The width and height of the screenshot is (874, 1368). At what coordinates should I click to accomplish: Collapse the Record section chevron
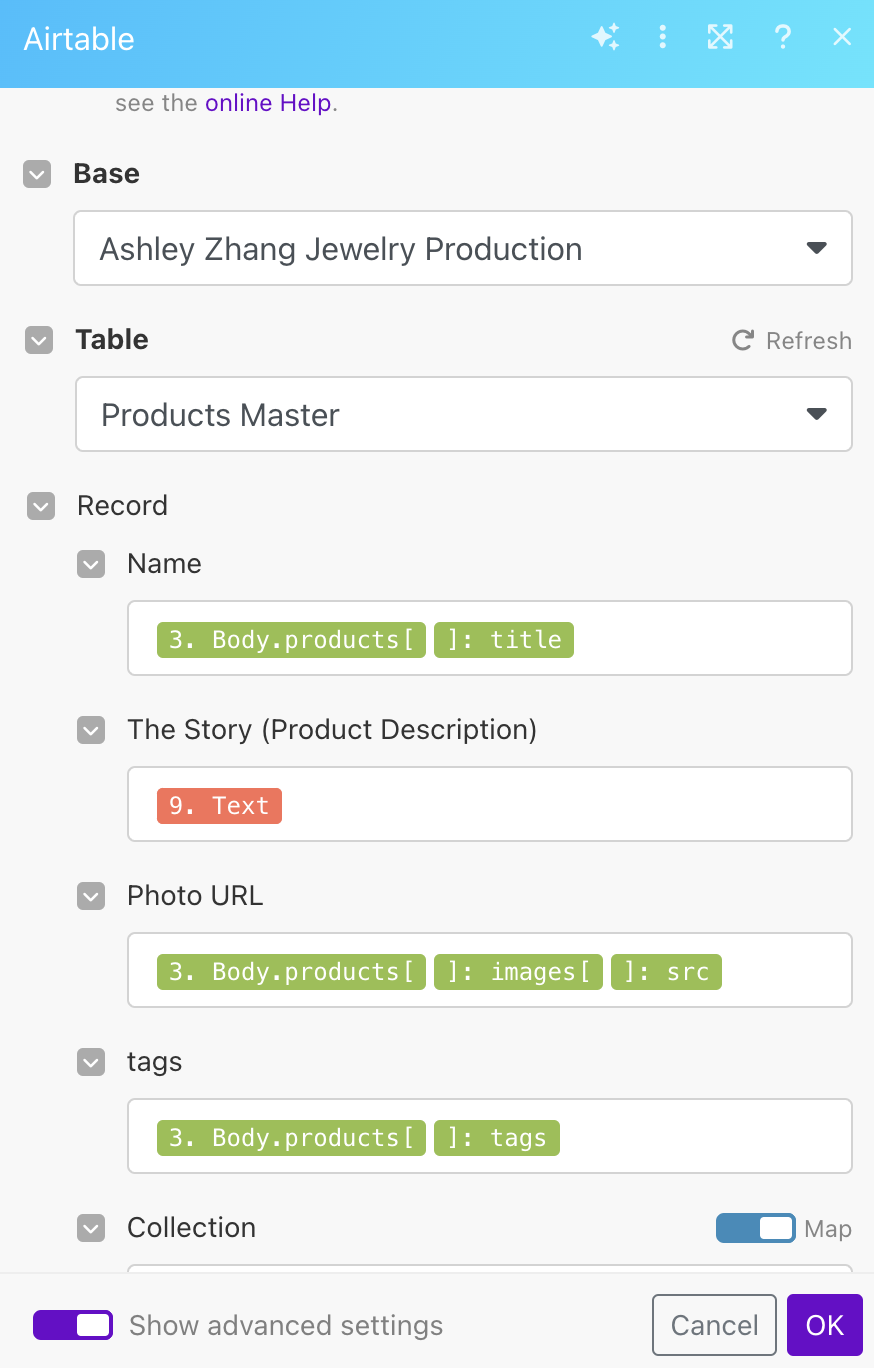(41, 507)
